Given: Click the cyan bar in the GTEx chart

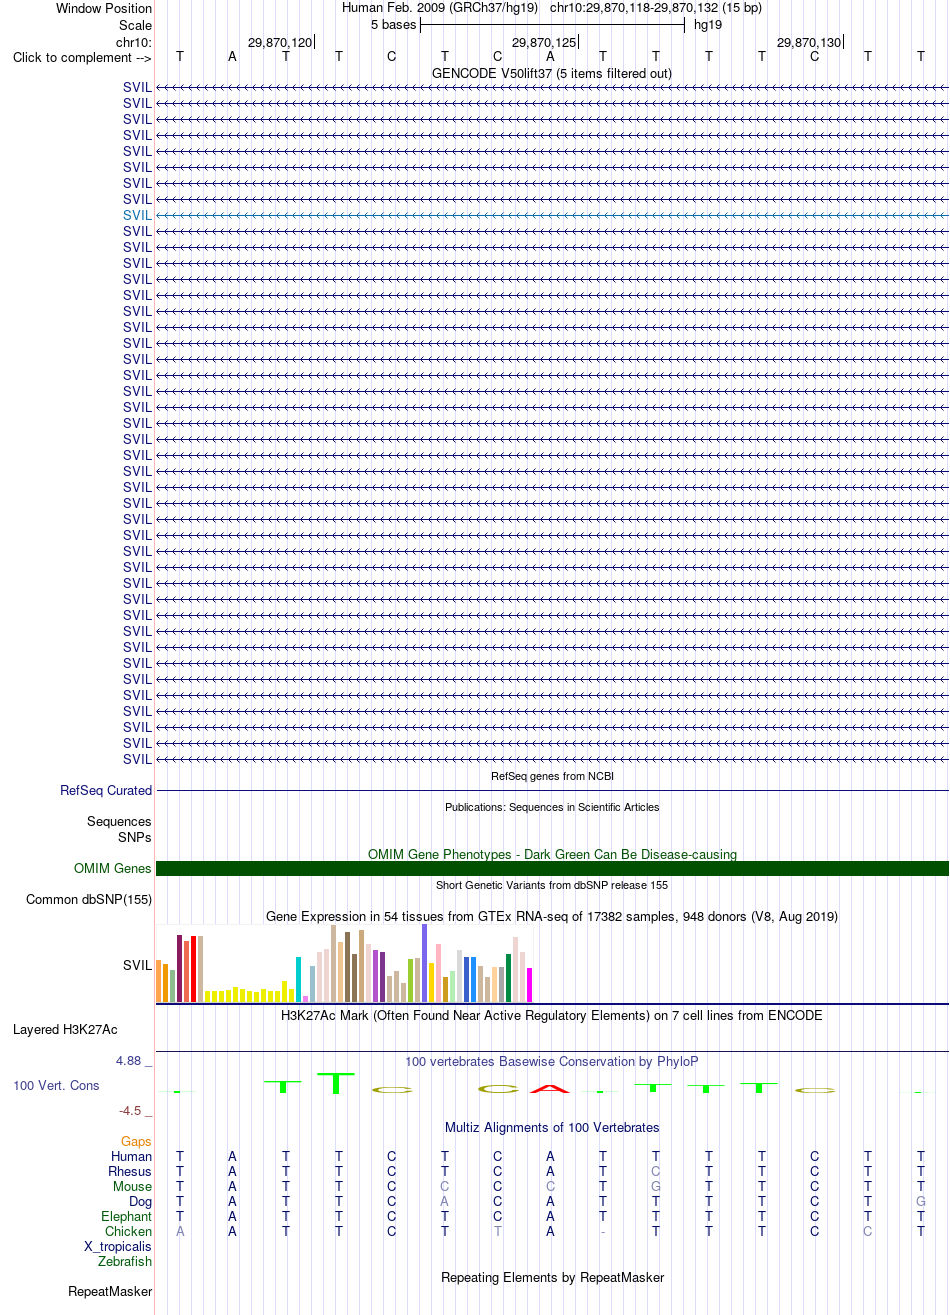Looking at the screenshot, I should 298,979.
